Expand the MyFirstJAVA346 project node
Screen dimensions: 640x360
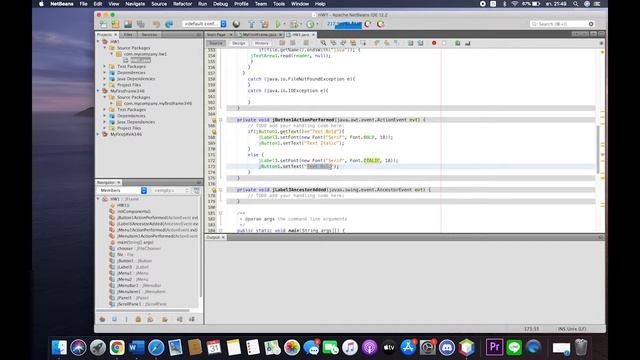pyautogui.click(x=98, y=134)
